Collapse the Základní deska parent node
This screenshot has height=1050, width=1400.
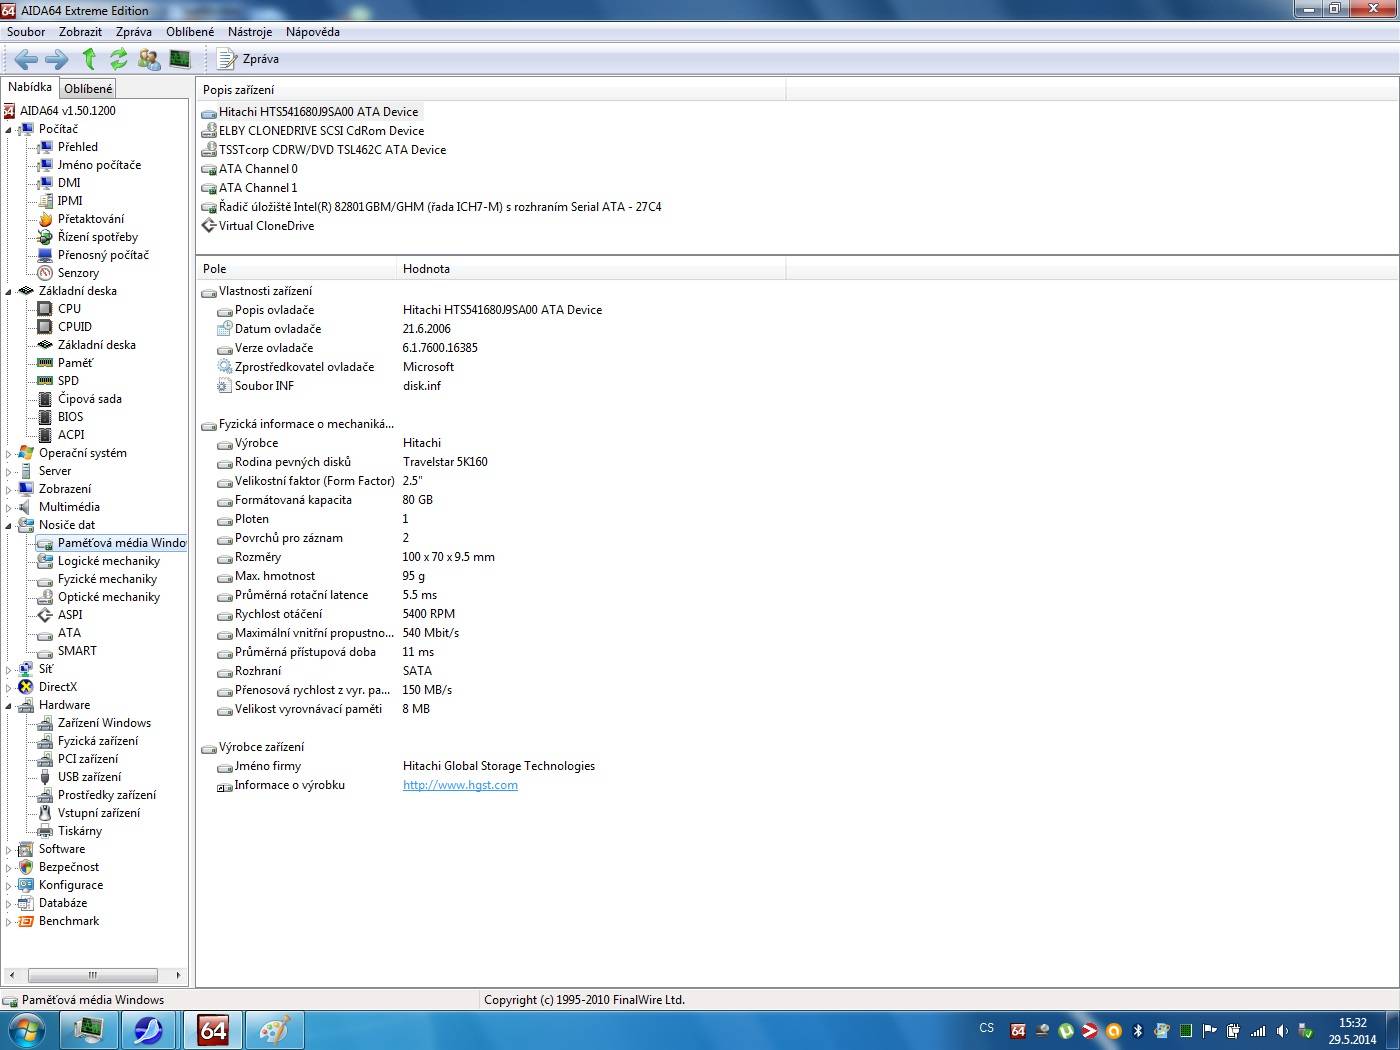click(x=9, y=291)
